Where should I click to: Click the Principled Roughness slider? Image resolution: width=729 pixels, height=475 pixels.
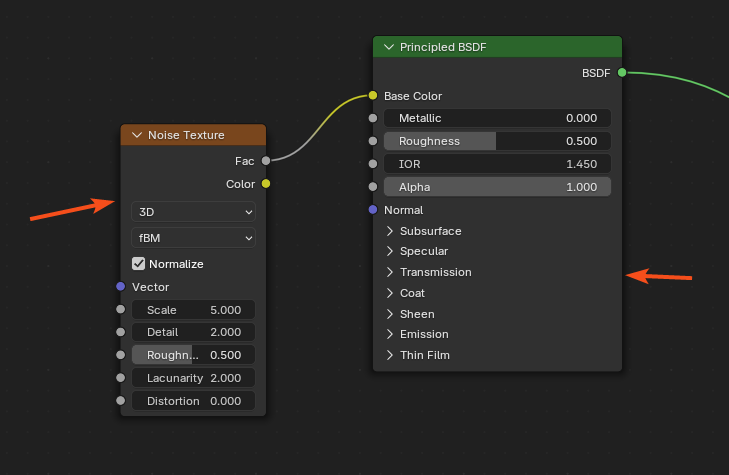[x=497, y=141]
